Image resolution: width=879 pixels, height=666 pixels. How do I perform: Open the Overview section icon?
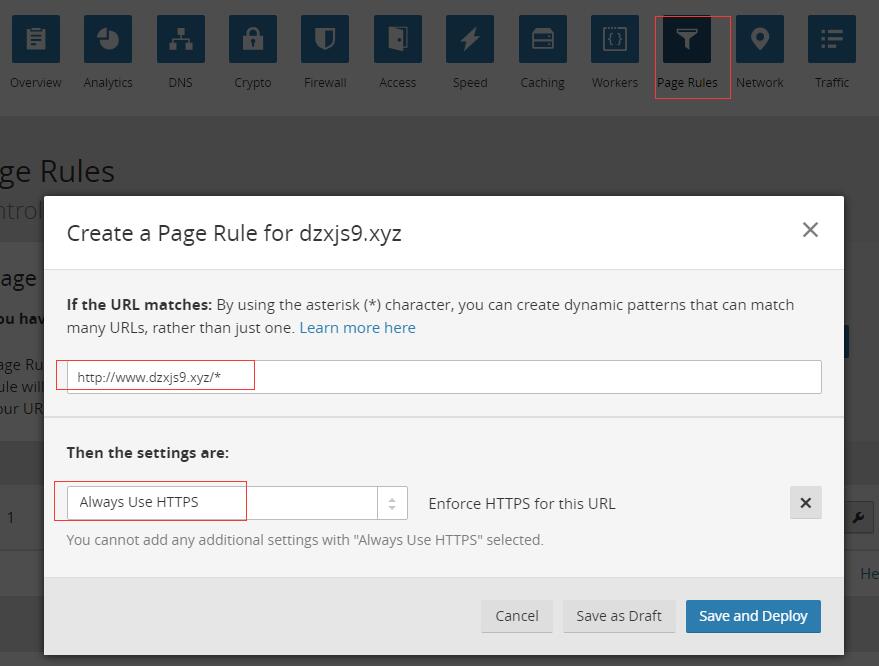point(36,39)
